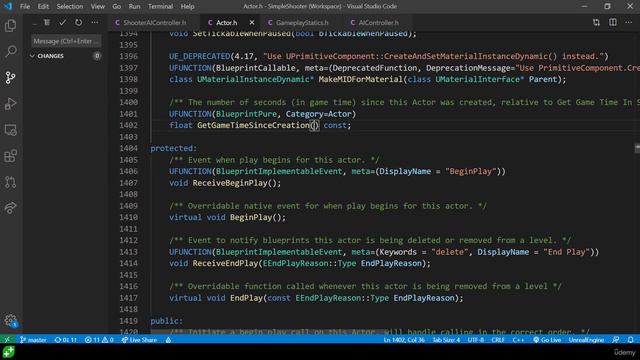This screenshot has width=640, height=360.
Task: Open the File menu
Action: point(25,7)
